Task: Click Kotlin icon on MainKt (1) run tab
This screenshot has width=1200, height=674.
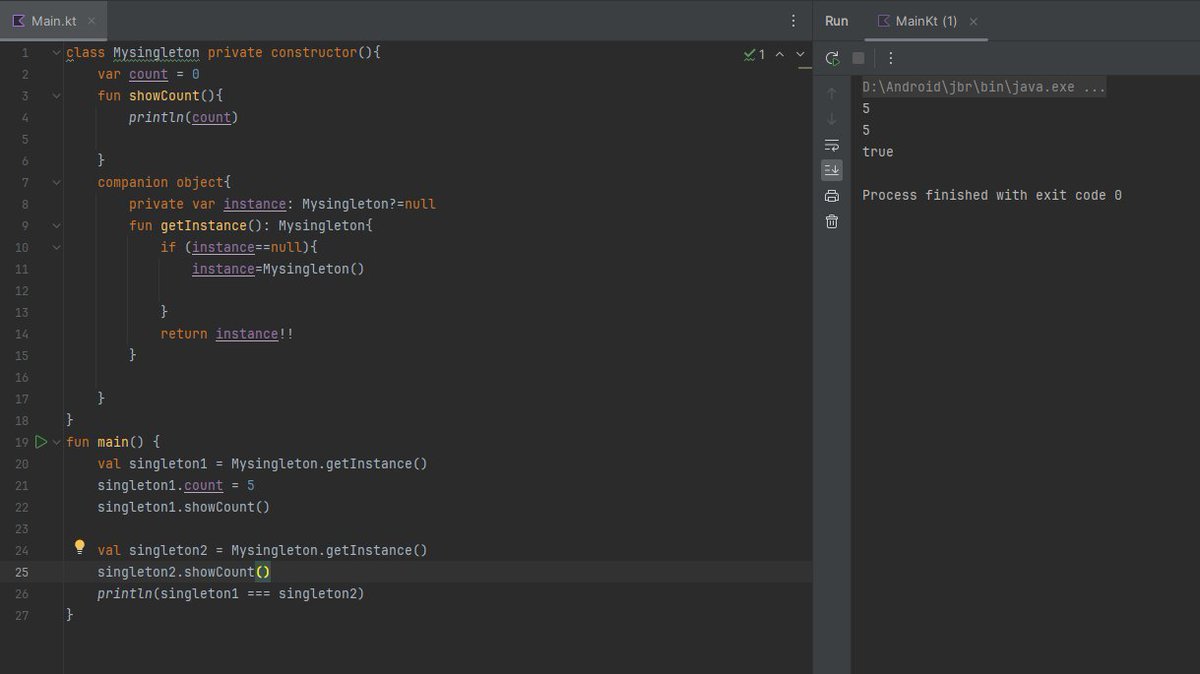Action: [x=884, y=20]
